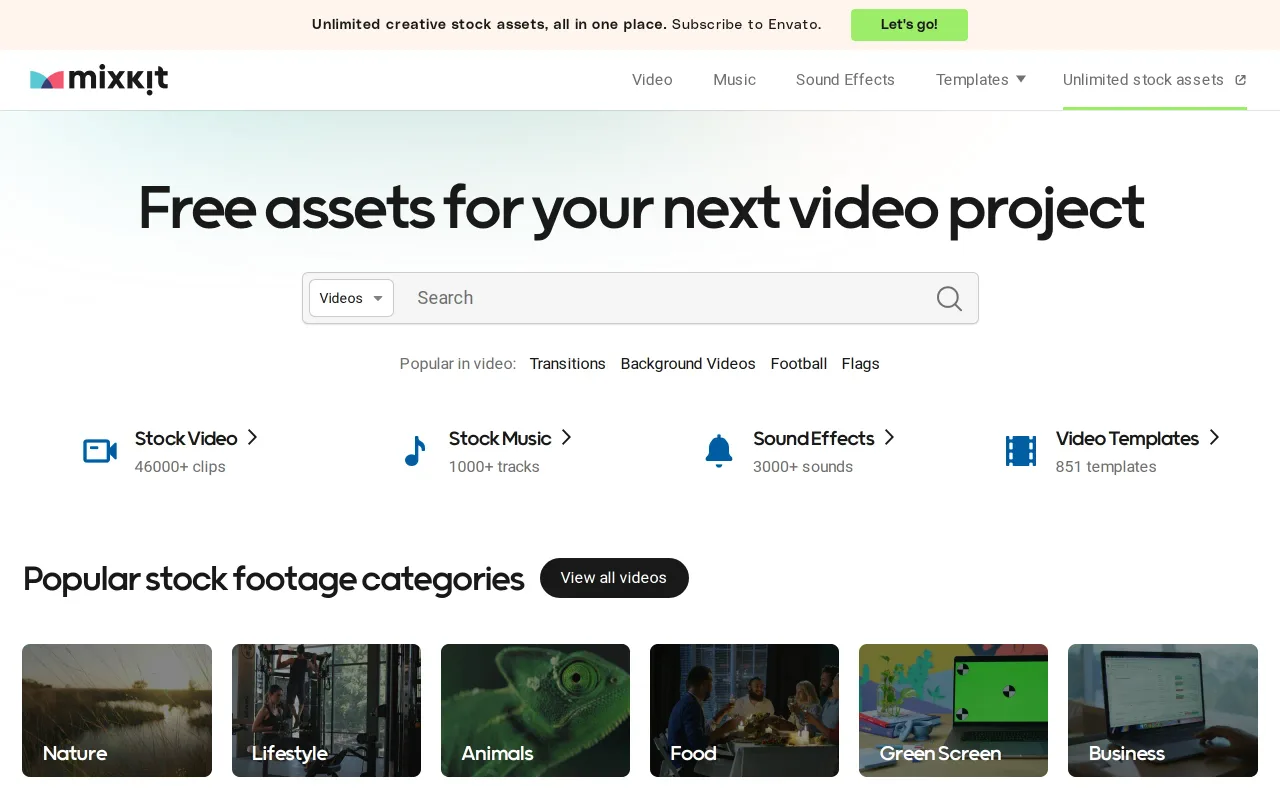
Task: Click the Video Templates film icon
Action: coord(1021,451)
